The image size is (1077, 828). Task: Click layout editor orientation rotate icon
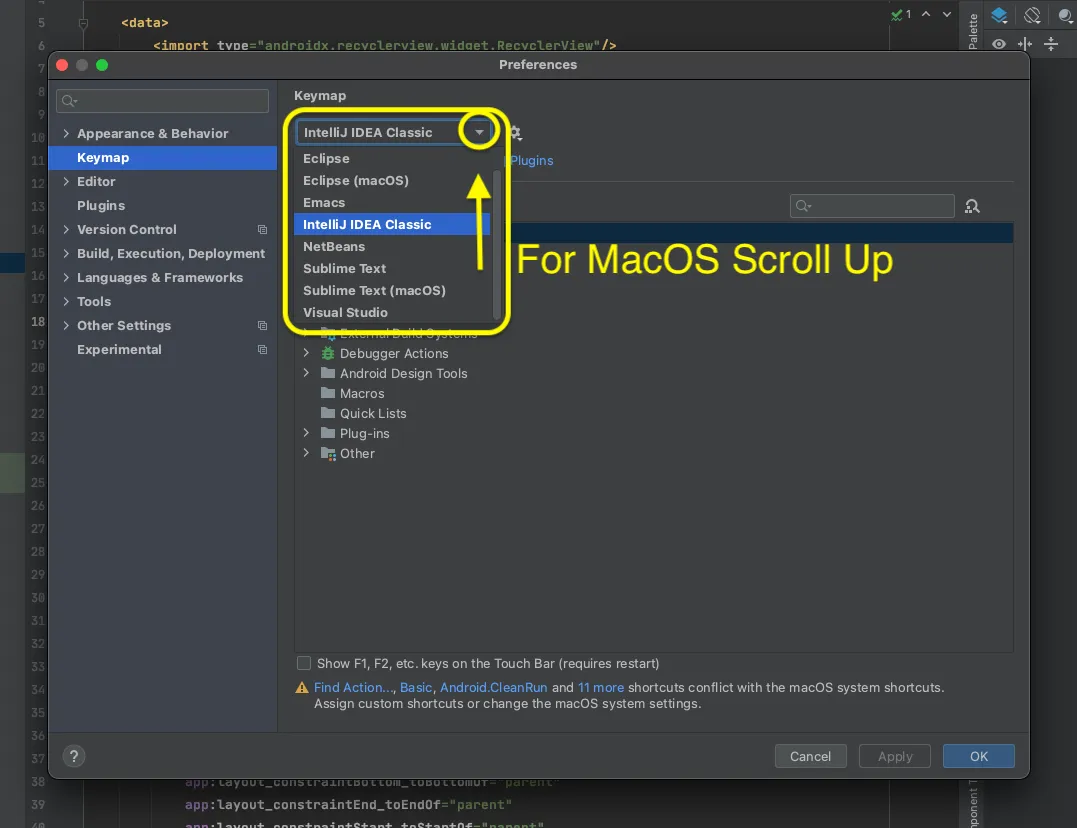1032,14
